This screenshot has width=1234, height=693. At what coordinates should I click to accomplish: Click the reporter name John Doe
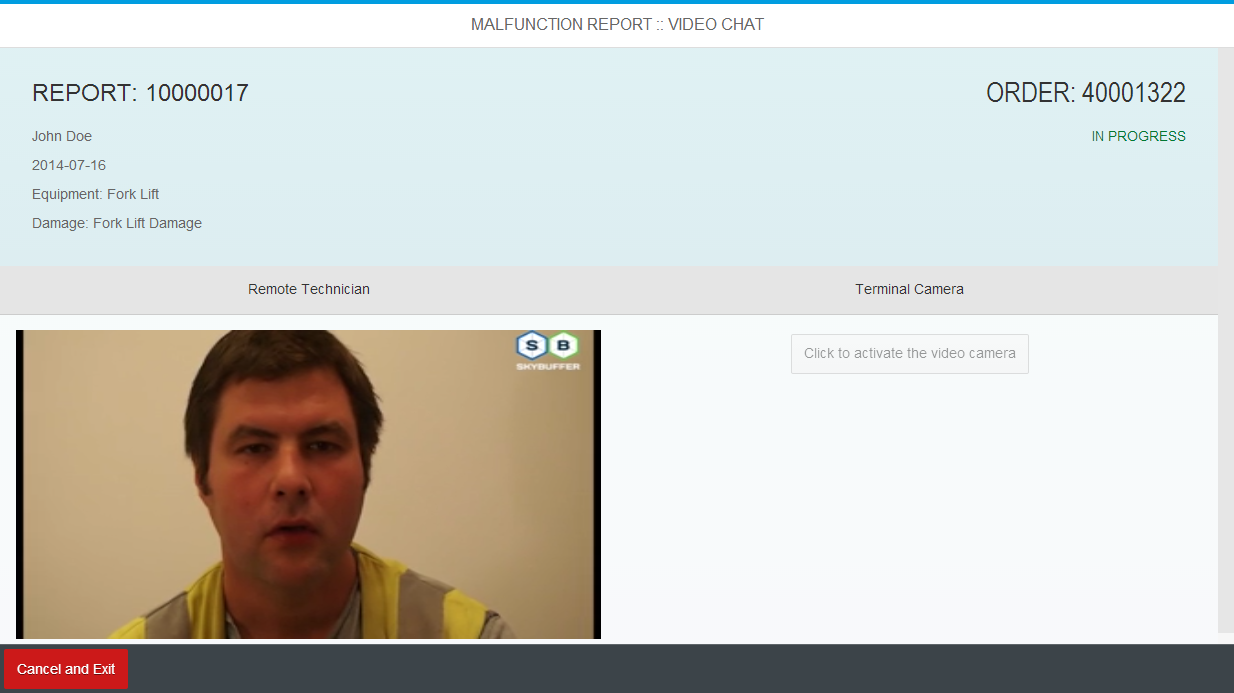click(62, 136)
